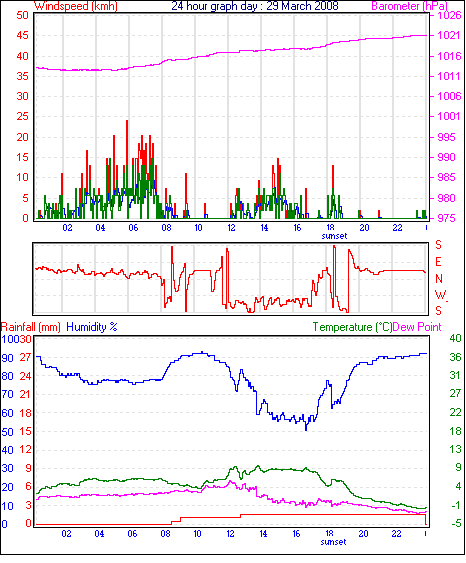Screen dimensions: 466x563
Task: Click the E wind direction label
Action: [438, 262]
